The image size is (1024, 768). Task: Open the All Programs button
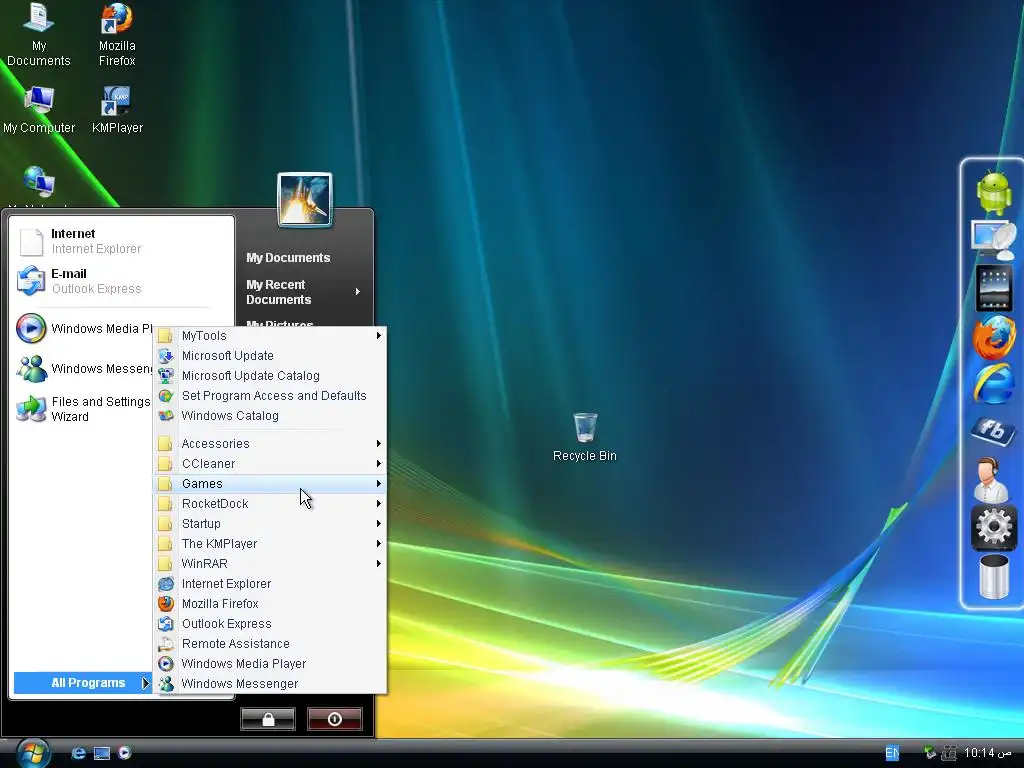tap(83, 683)
